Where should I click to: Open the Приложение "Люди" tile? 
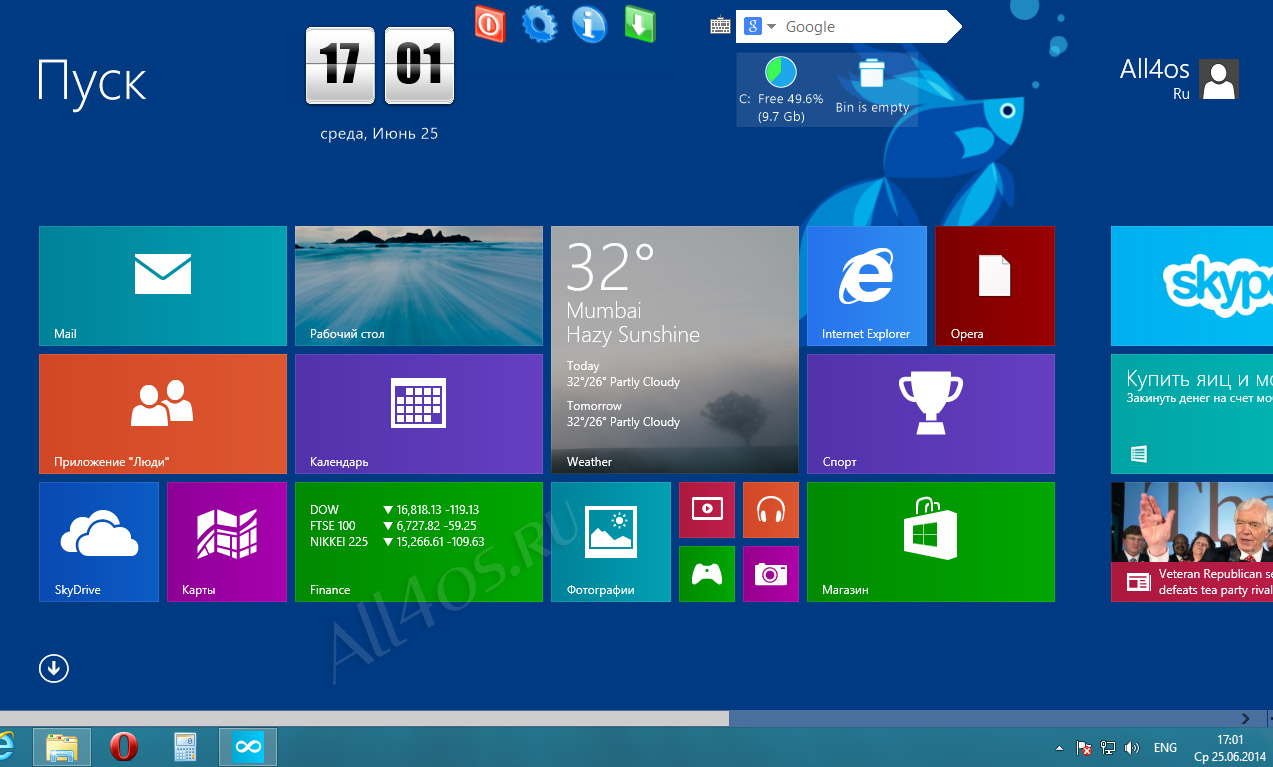[x=163, y=414]
